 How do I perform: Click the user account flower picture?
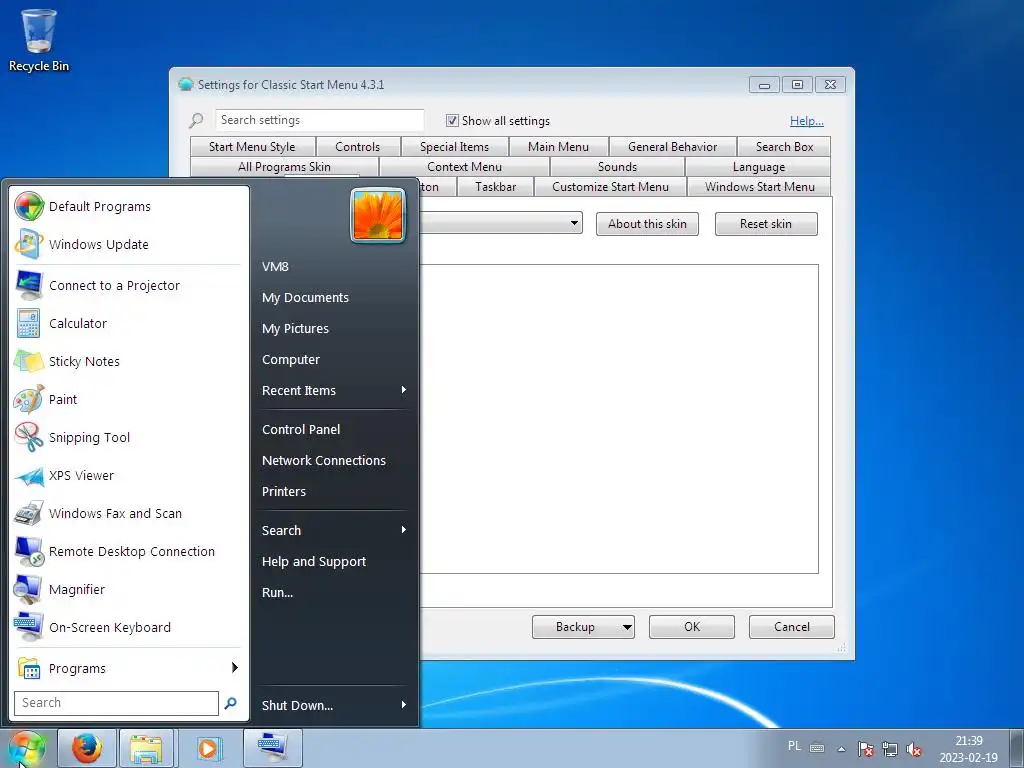(x=377, y=215)
